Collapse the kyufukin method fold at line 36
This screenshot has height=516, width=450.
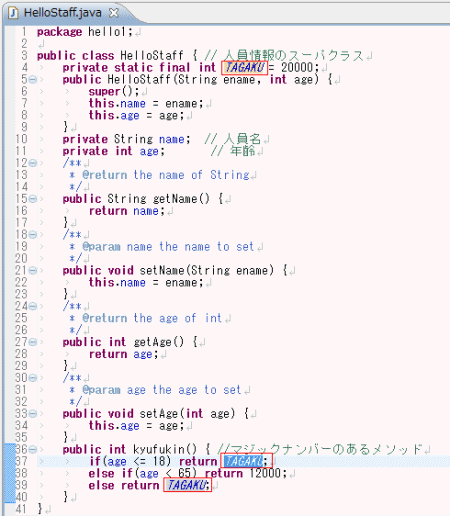pyautogui.click(x=33, y=449)
